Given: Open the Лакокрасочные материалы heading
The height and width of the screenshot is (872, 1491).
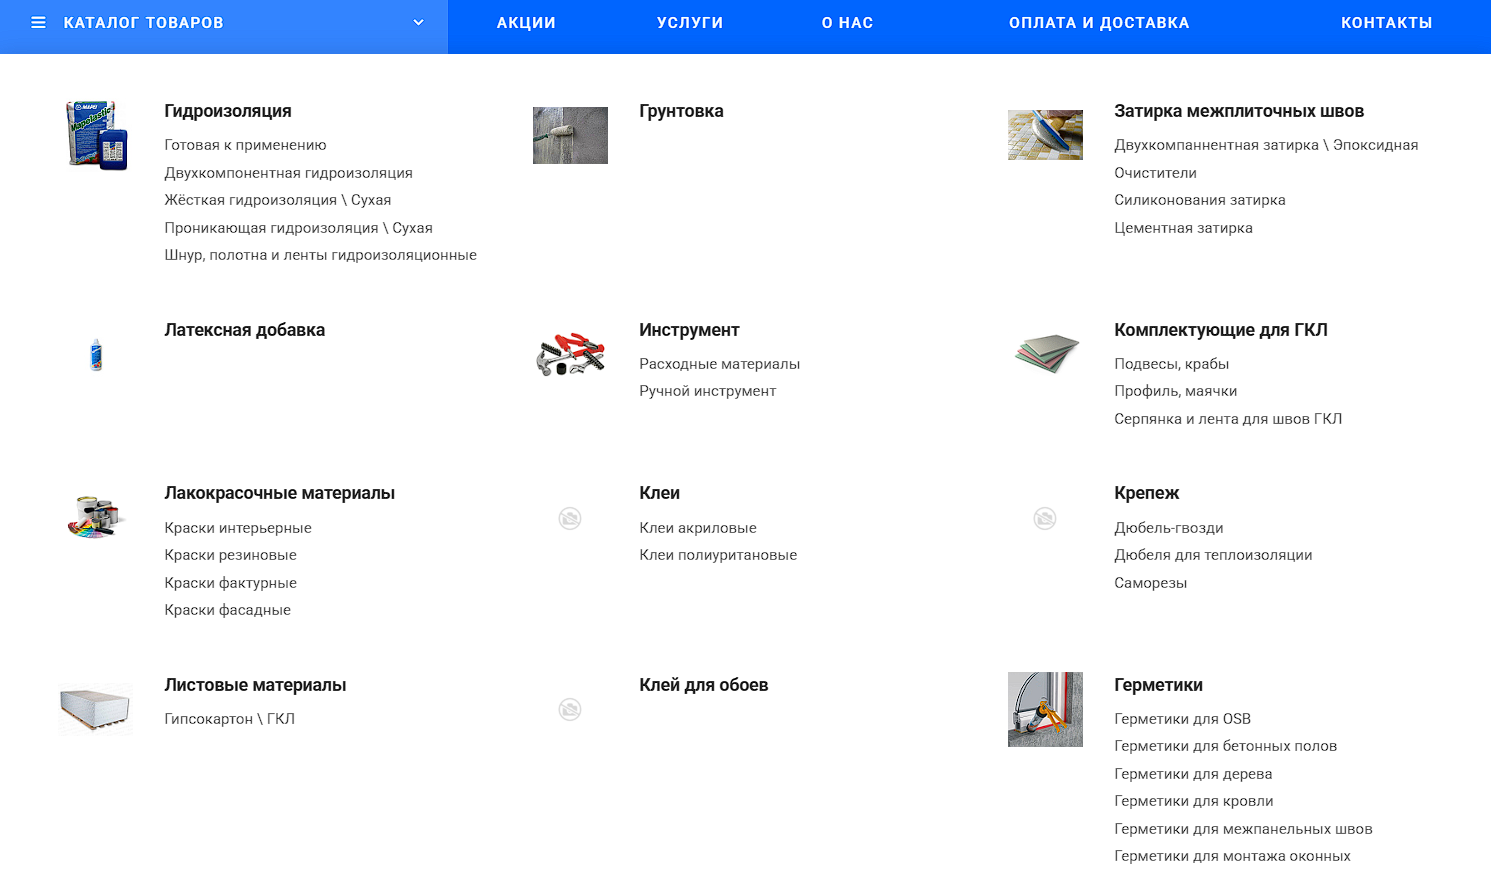Looking at the screenshot, I should (x=280, y=493).
